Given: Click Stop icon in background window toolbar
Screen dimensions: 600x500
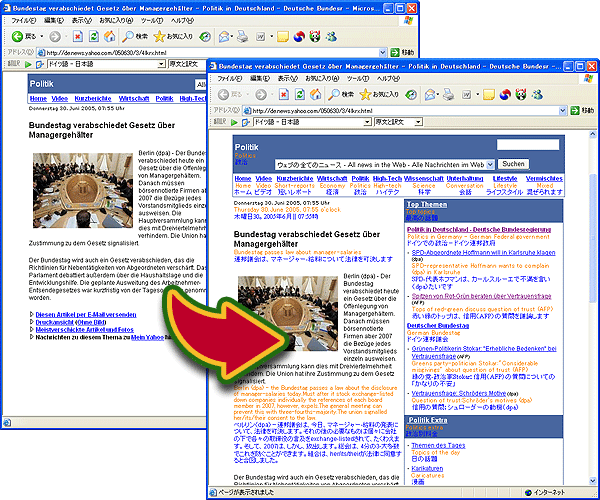Looking at the screenshot, I should [x=78, y=36].
